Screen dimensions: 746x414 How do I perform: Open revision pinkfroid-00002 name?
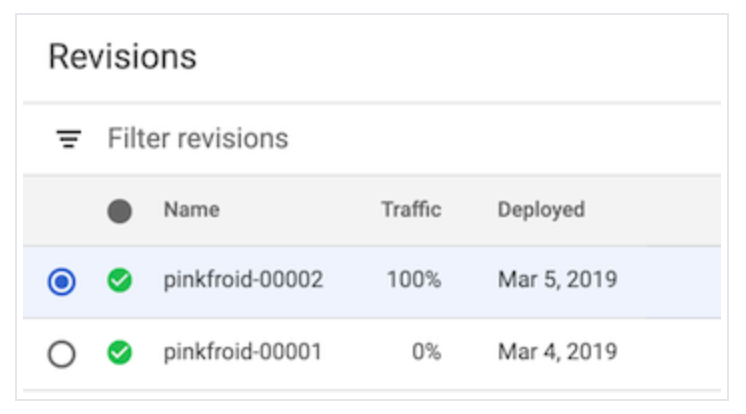(x=243, y=280)
